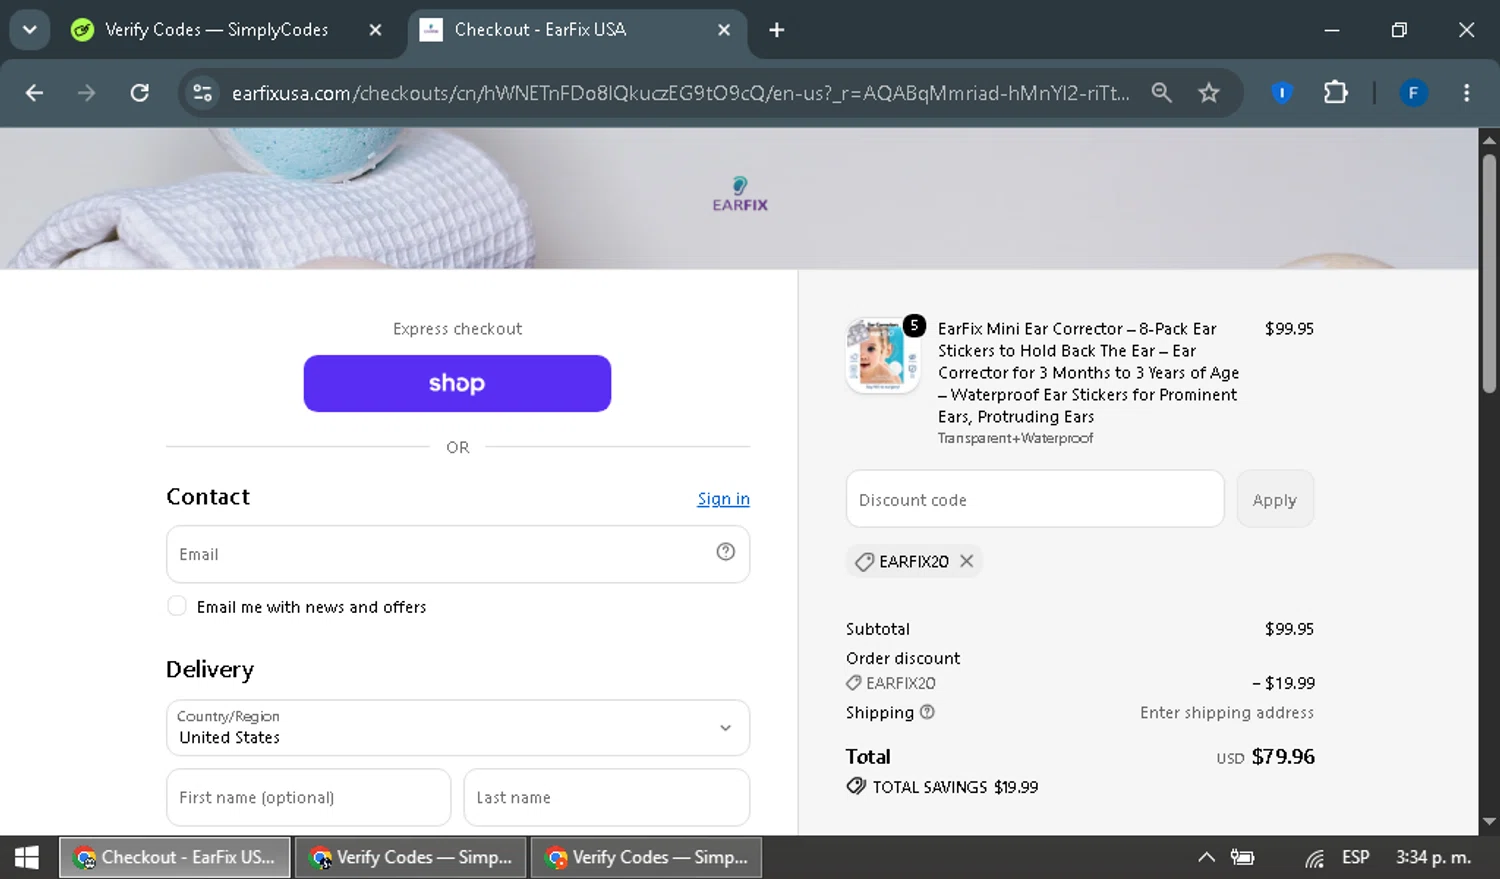Open the Chrome three-dot menu

[x=1466, y=93]
